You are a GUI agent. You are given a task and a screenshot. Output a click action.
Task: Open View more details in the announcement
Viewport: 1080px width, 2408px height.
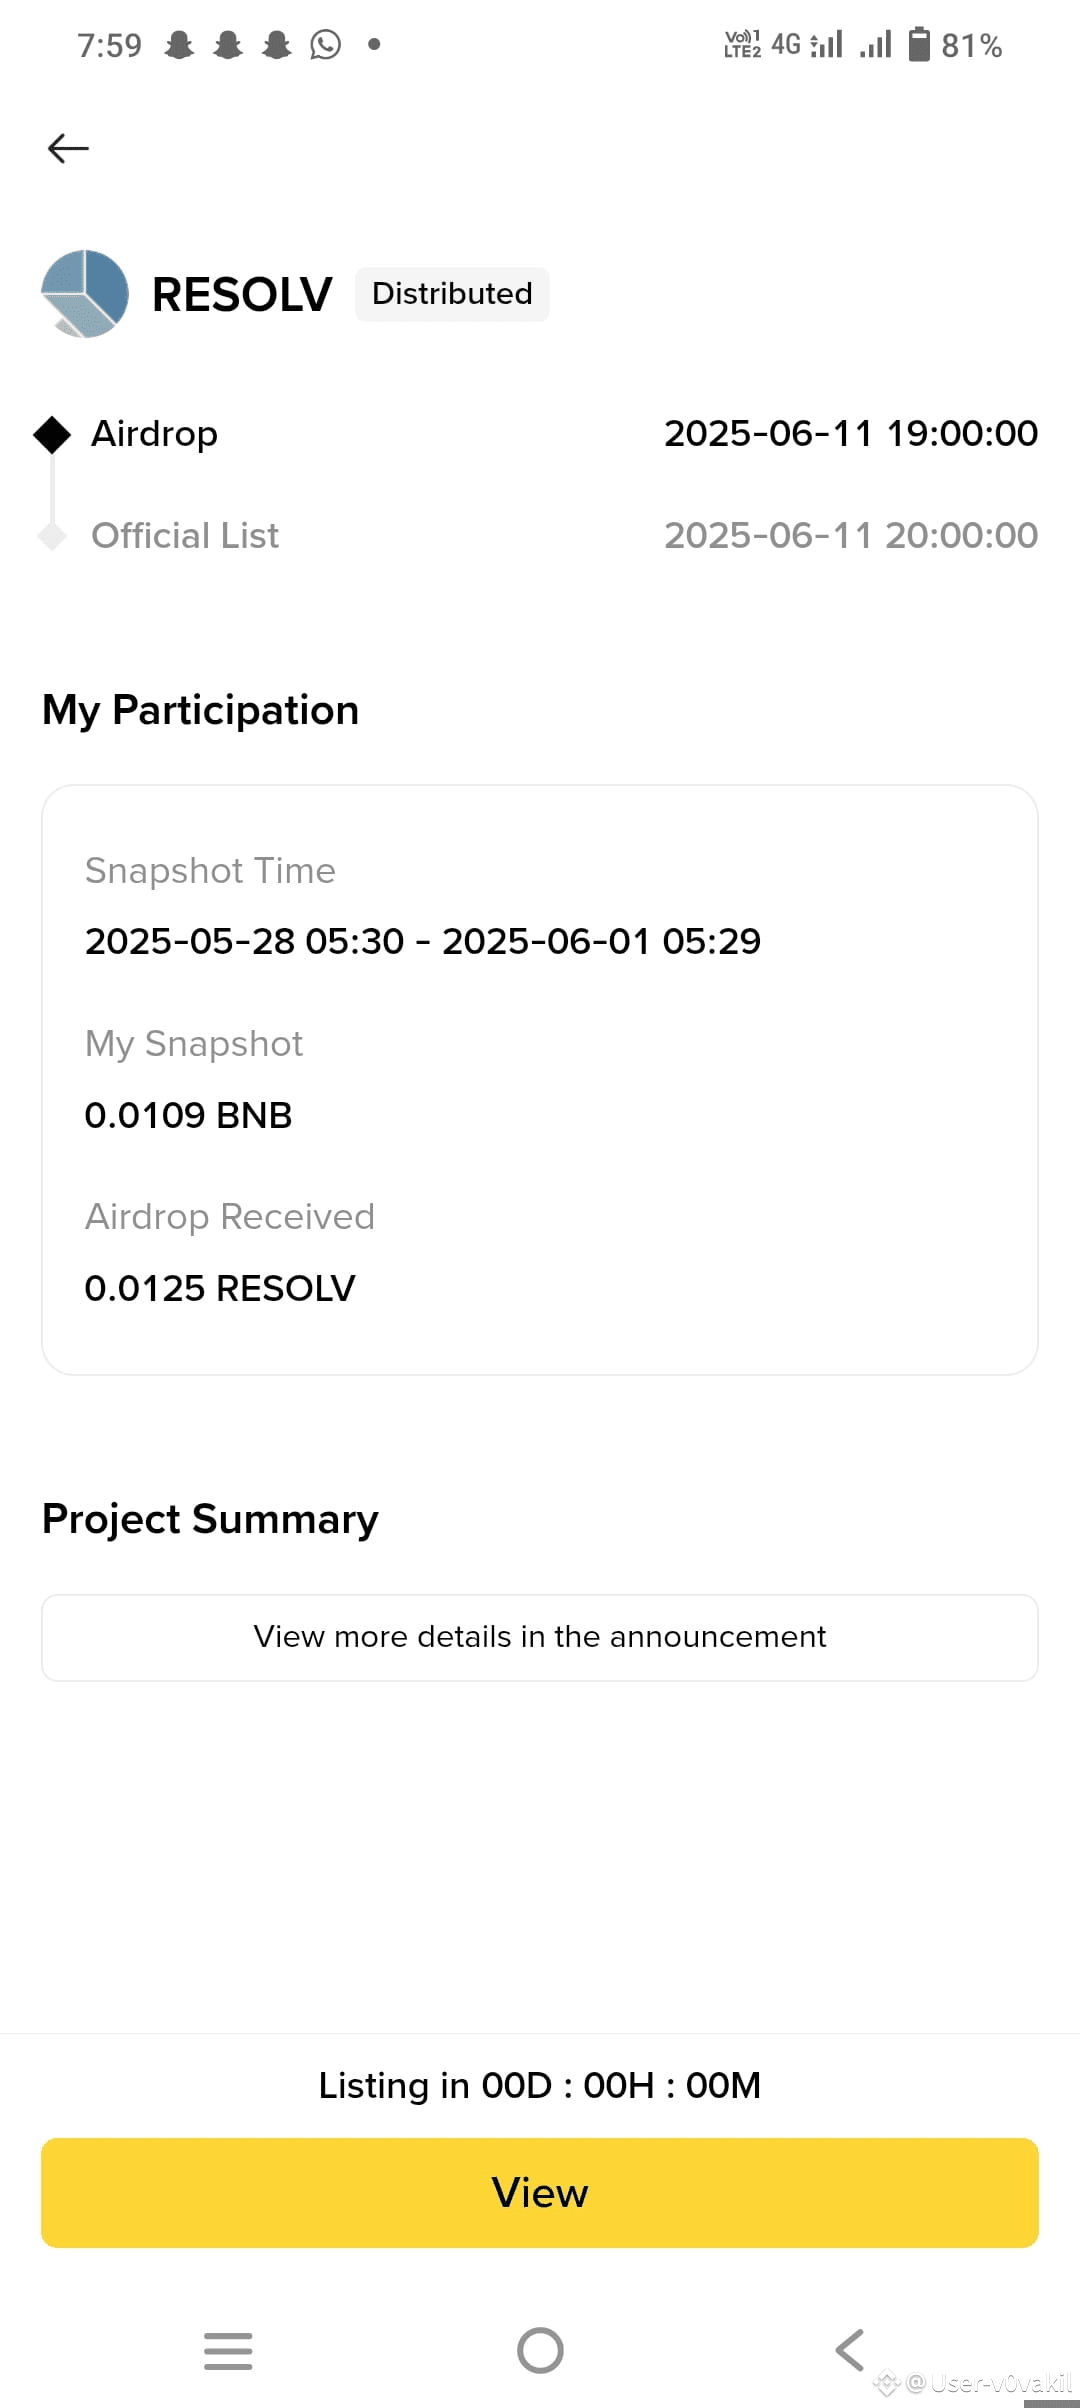pos(540,1637)
